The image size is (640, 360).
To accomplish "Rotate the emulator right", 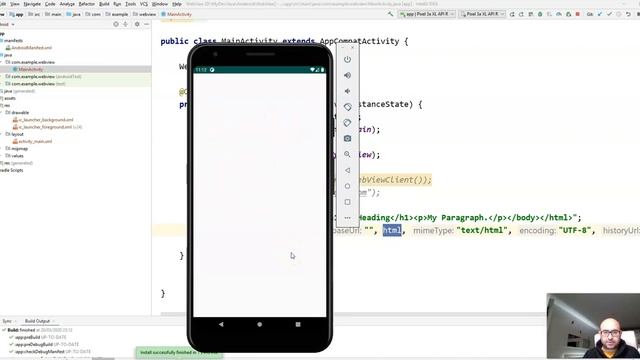I will click(x=347, y=123).
